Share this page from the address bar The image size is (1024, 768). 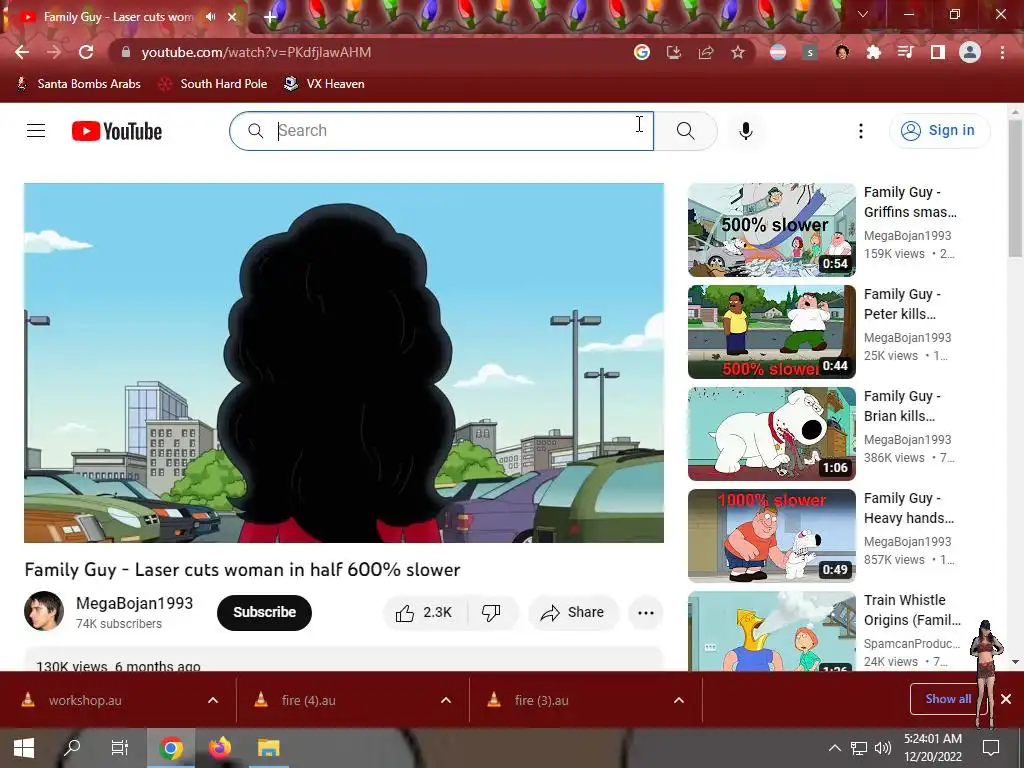[706, 52]
